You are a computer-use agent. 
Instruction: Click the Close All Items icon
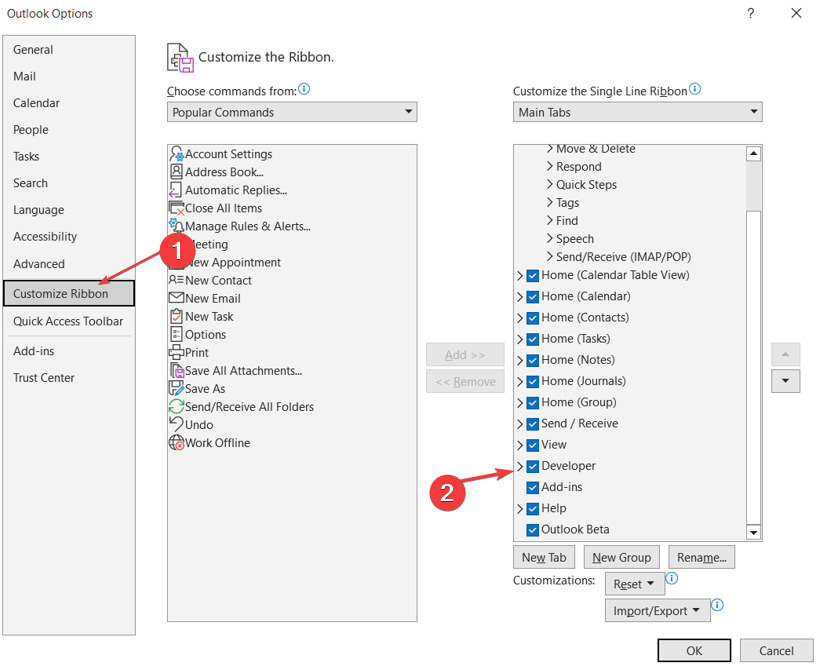pyautogui.click(x=177, y=208)
